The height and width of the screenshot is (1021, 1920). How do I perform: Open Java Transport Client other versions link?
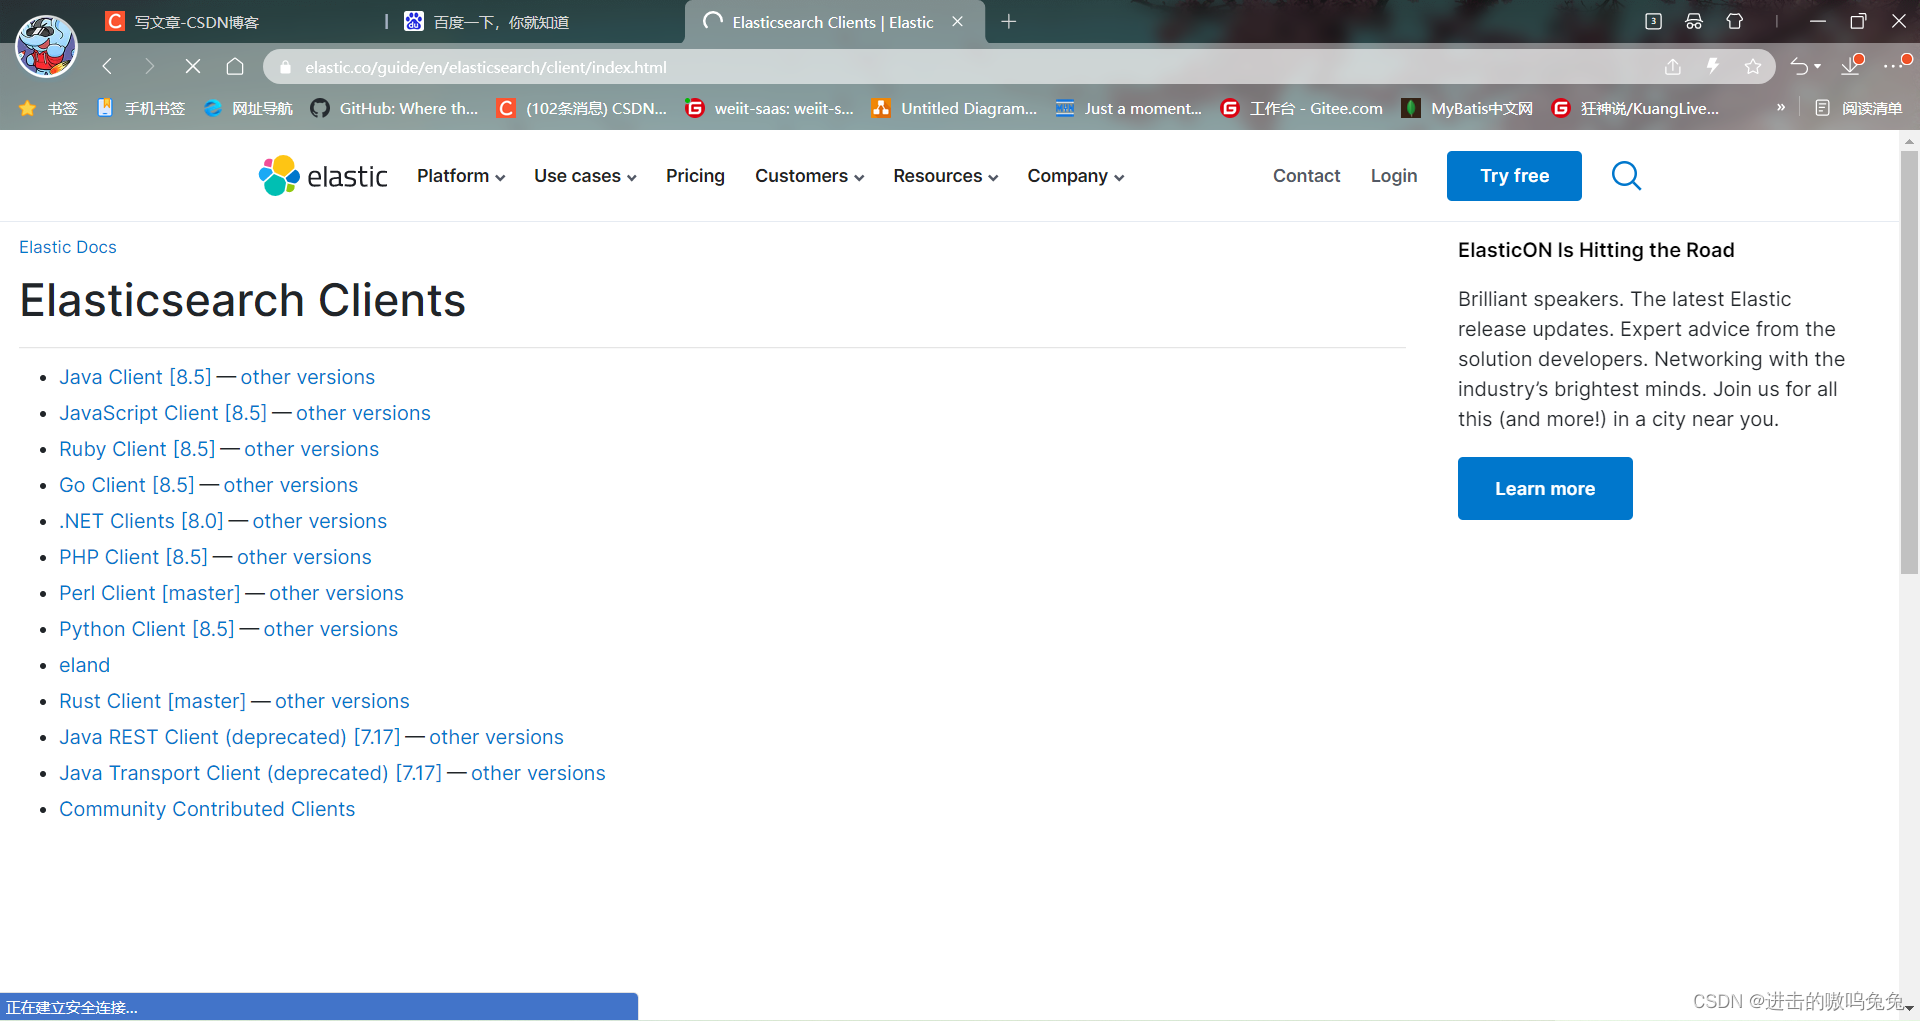(538, 773)
